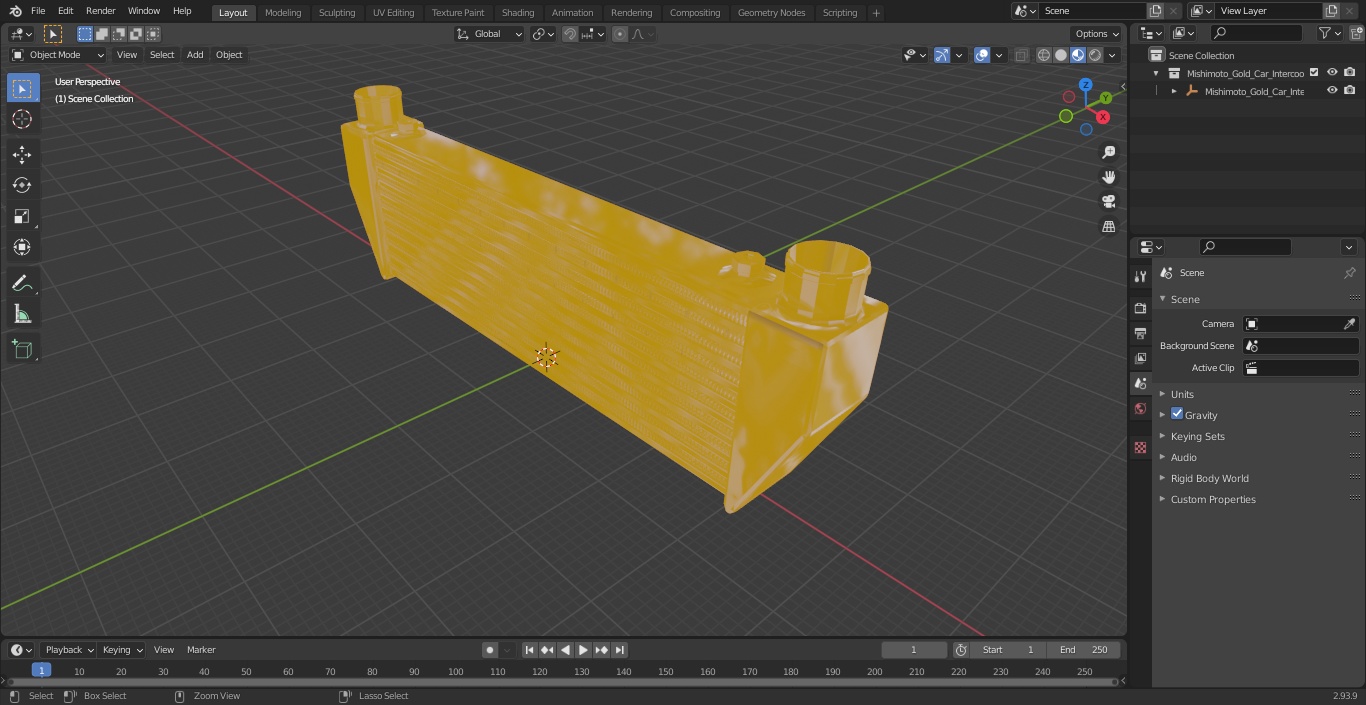Toggle viewport overlays display
The width and height of the screenshot is (1366, 705).
coord(982,55)
